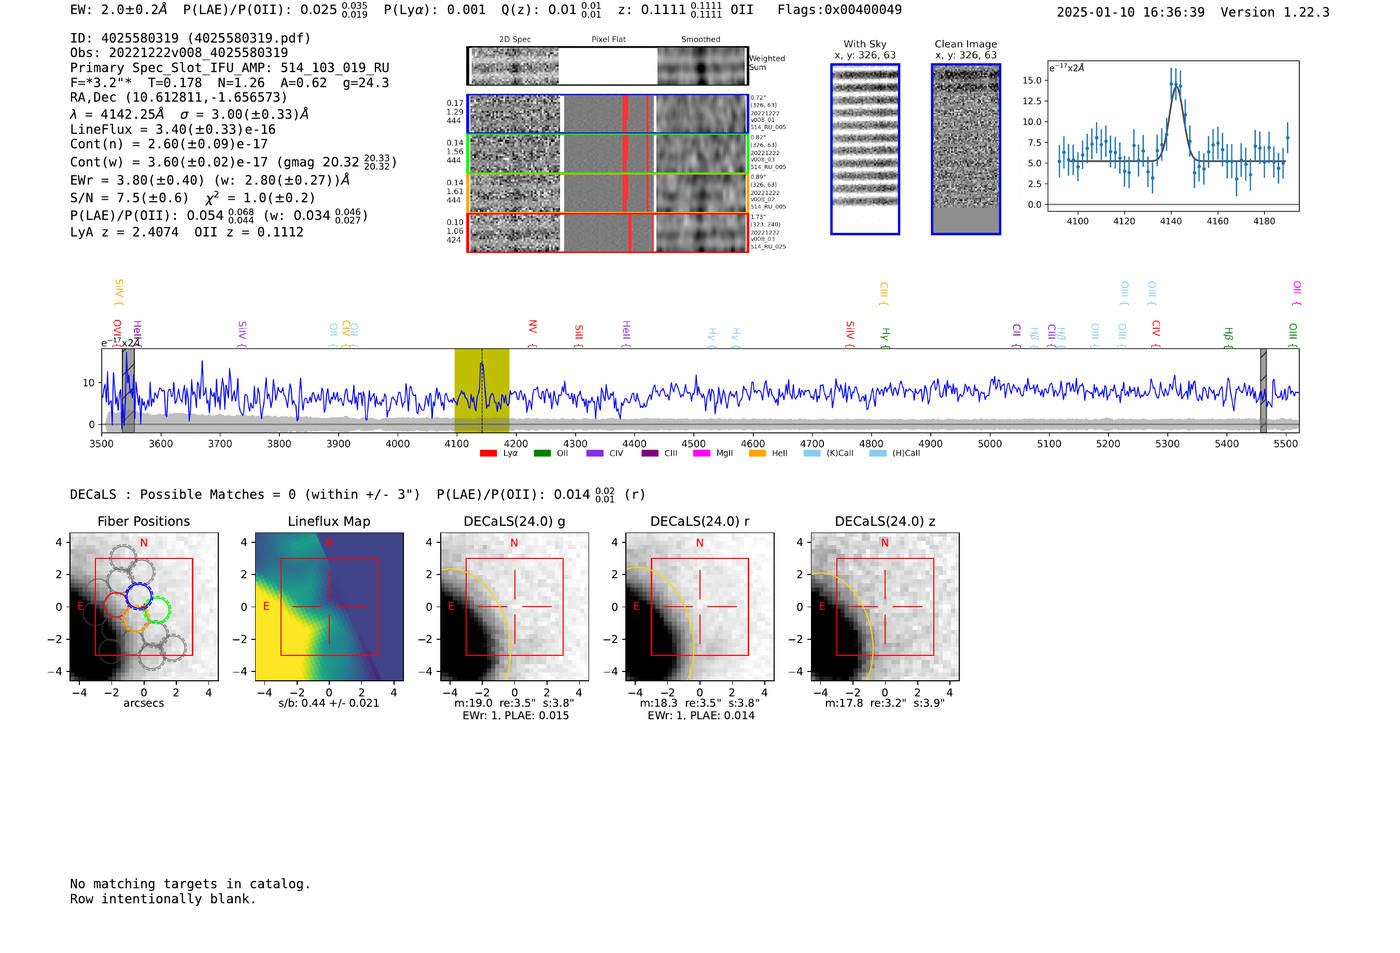Image resolution: width=1400 pixels, height=953 pixels.
Task: Click the header EW: 2.0±0.2Å value
Action: tap(119, 9)
